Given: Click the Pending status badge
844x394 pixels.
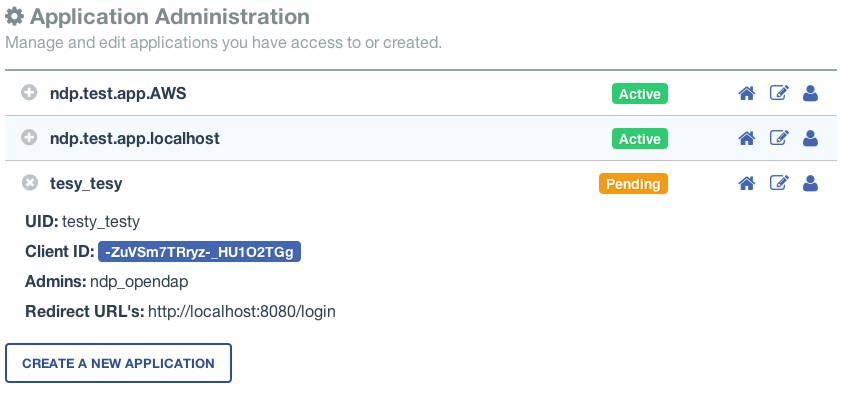Looking at the screenshot, I should pos(633,184).
